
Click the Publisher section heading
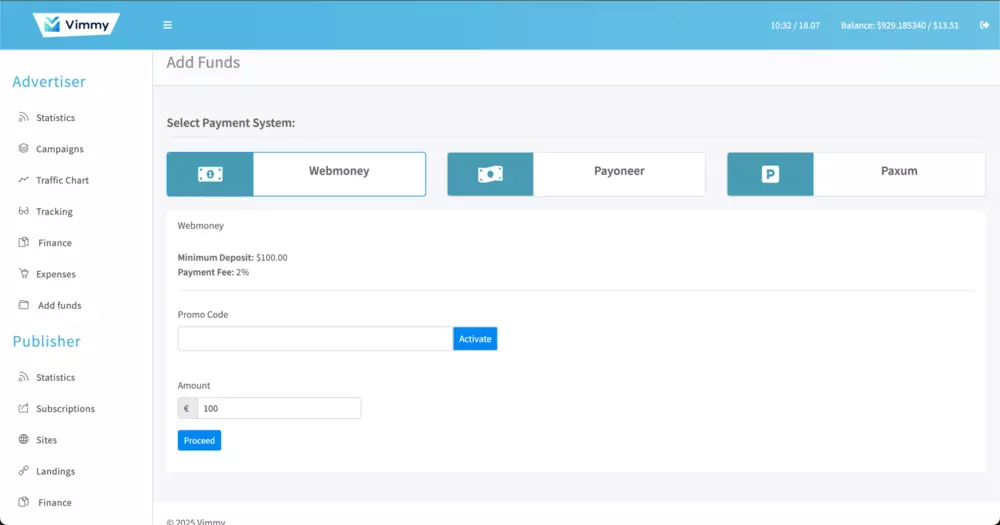point(47,341)
